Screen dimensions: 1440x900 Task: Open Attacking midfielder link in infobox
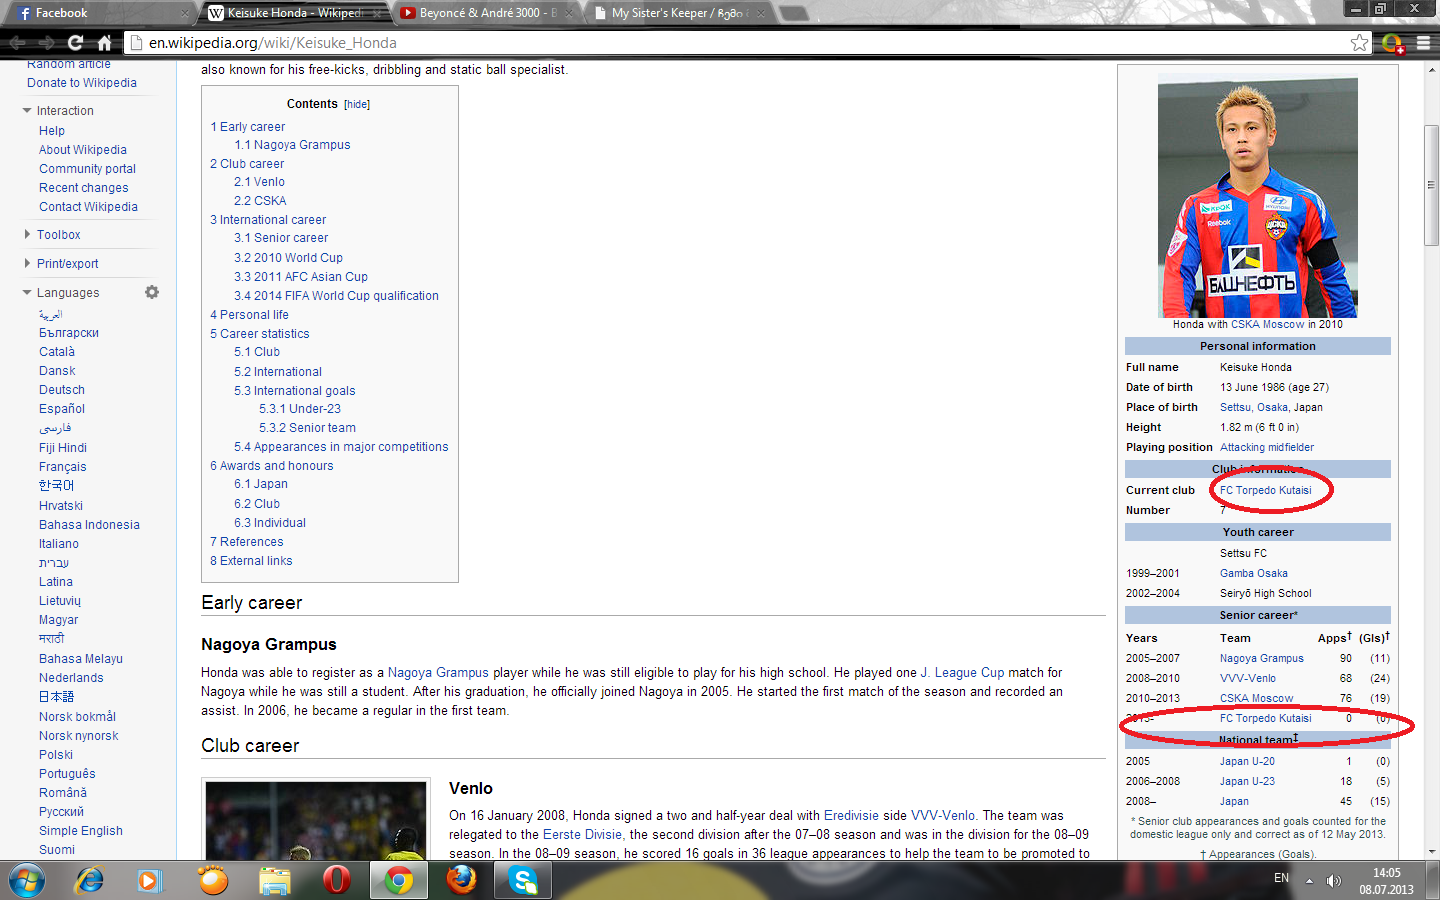tap(1267, 448)
